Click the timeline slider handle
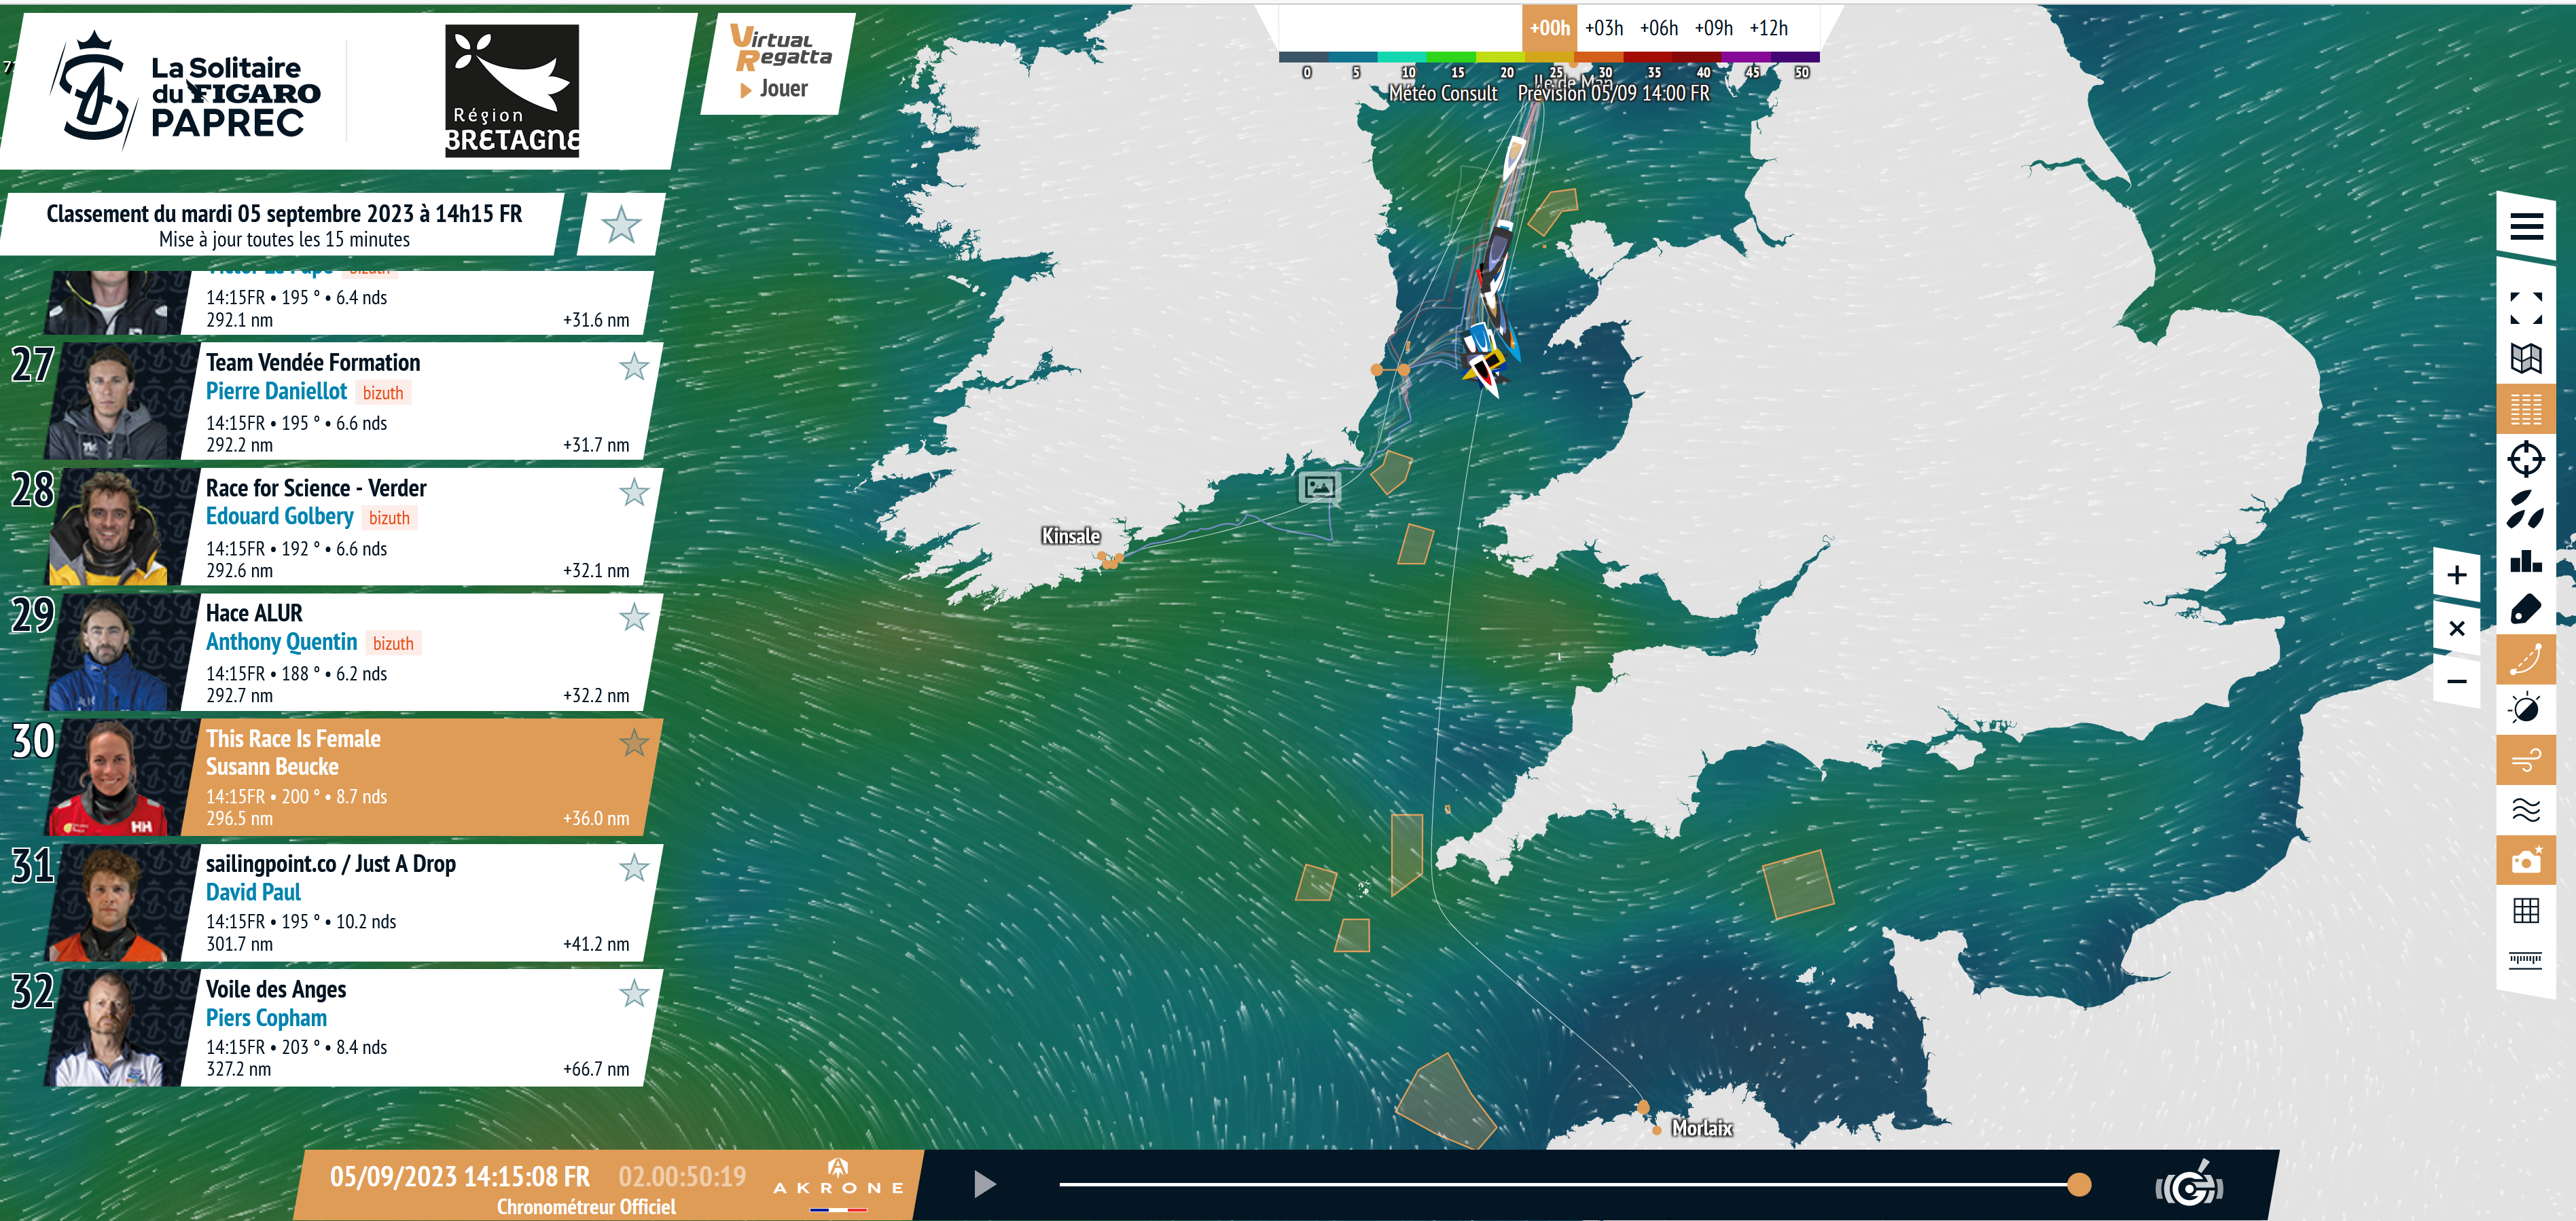 (x=2079, y=1184)
